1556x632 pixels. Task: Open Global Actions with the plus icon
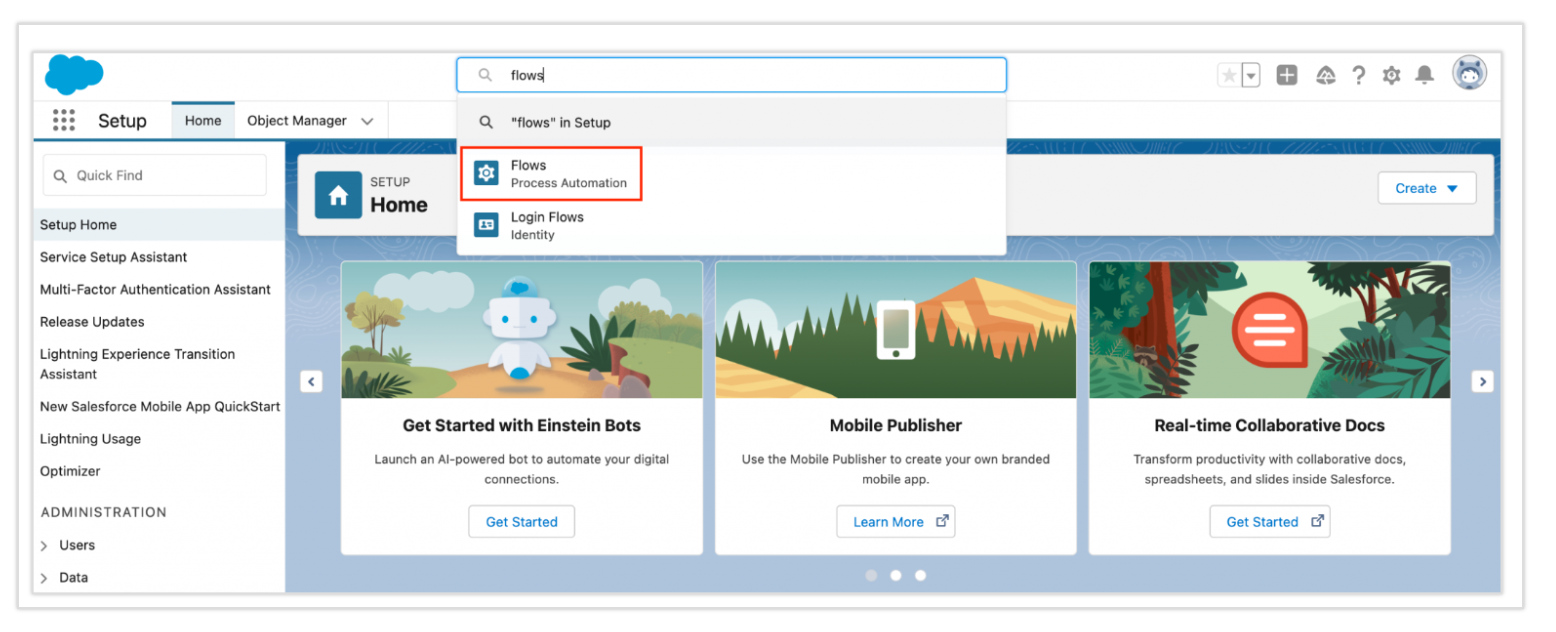1287,74
